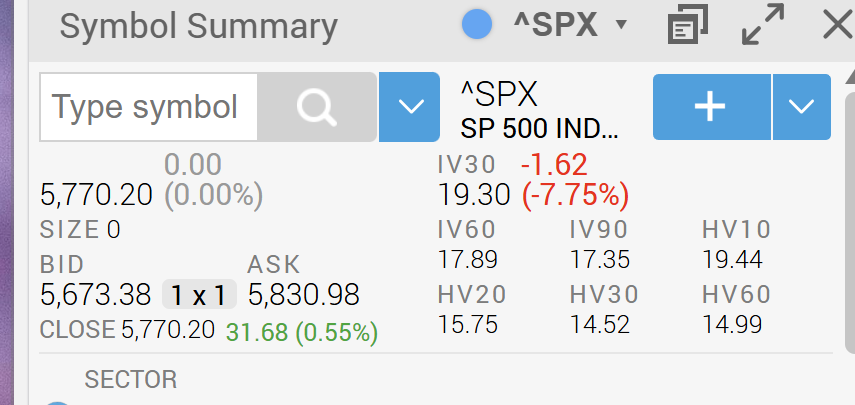This screenshot has height=405, width=855.
Task: Click the HV10 value 19.44
Action: [x=732, y=259]
